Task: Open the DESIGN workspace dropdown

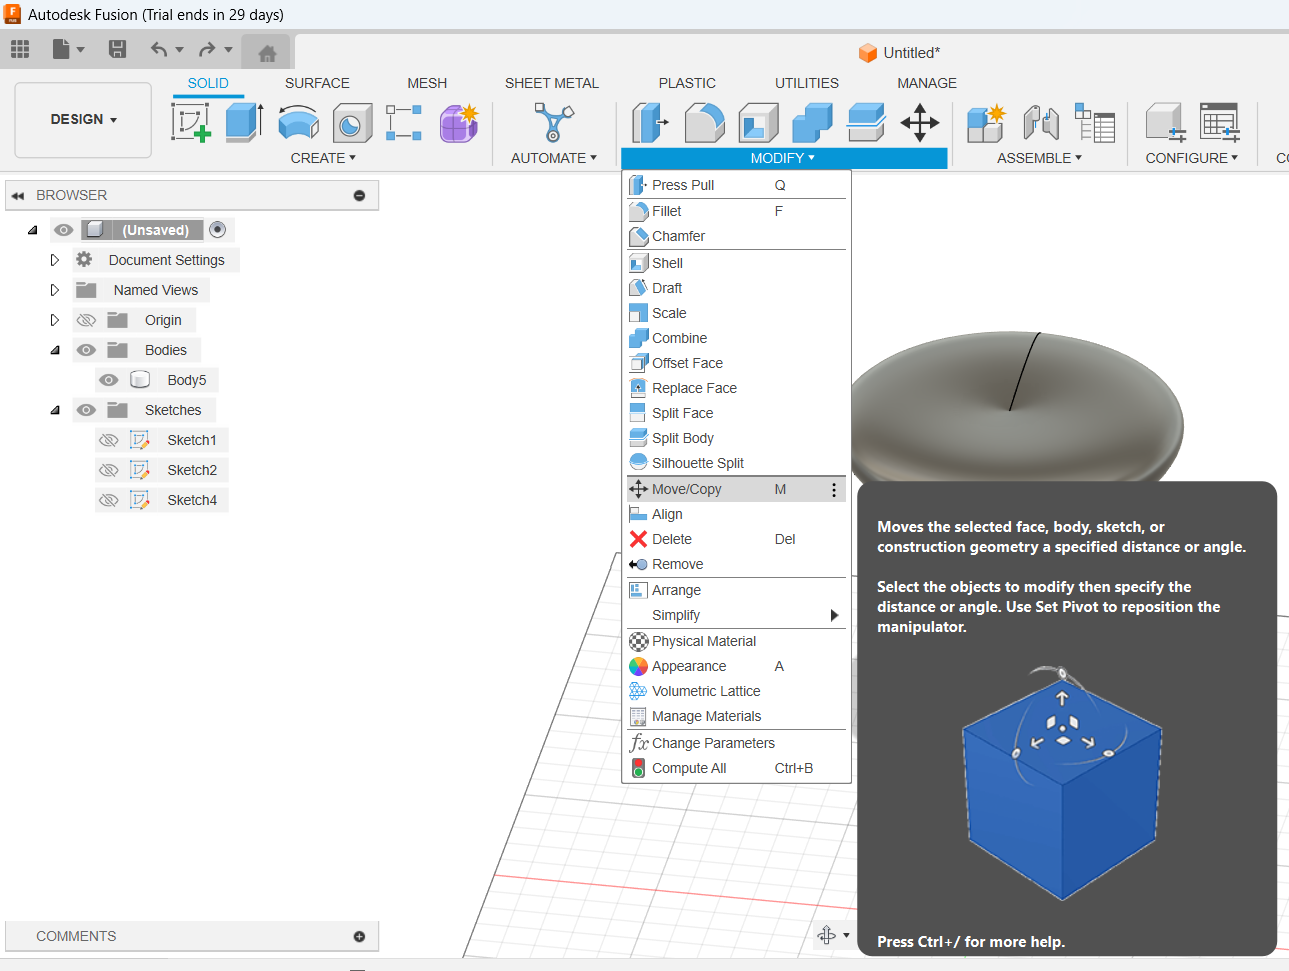Action: point(83,120)
